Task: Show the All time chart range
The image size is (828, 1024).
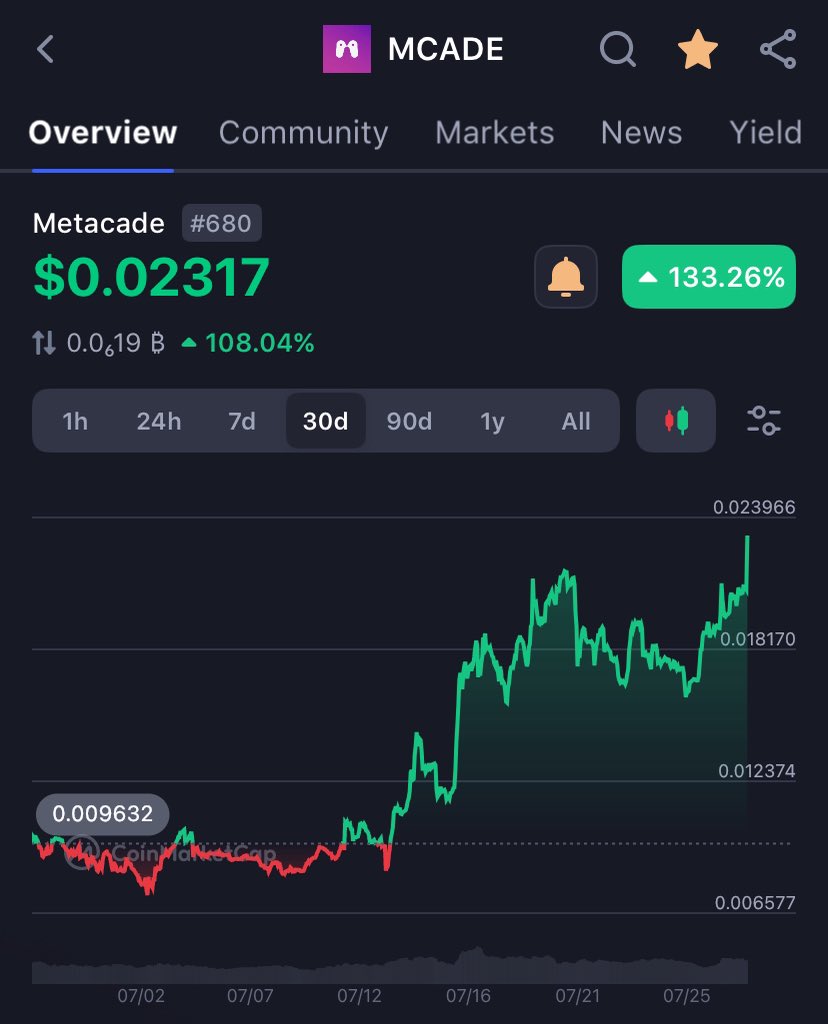Action: click(x=575, y=421)
